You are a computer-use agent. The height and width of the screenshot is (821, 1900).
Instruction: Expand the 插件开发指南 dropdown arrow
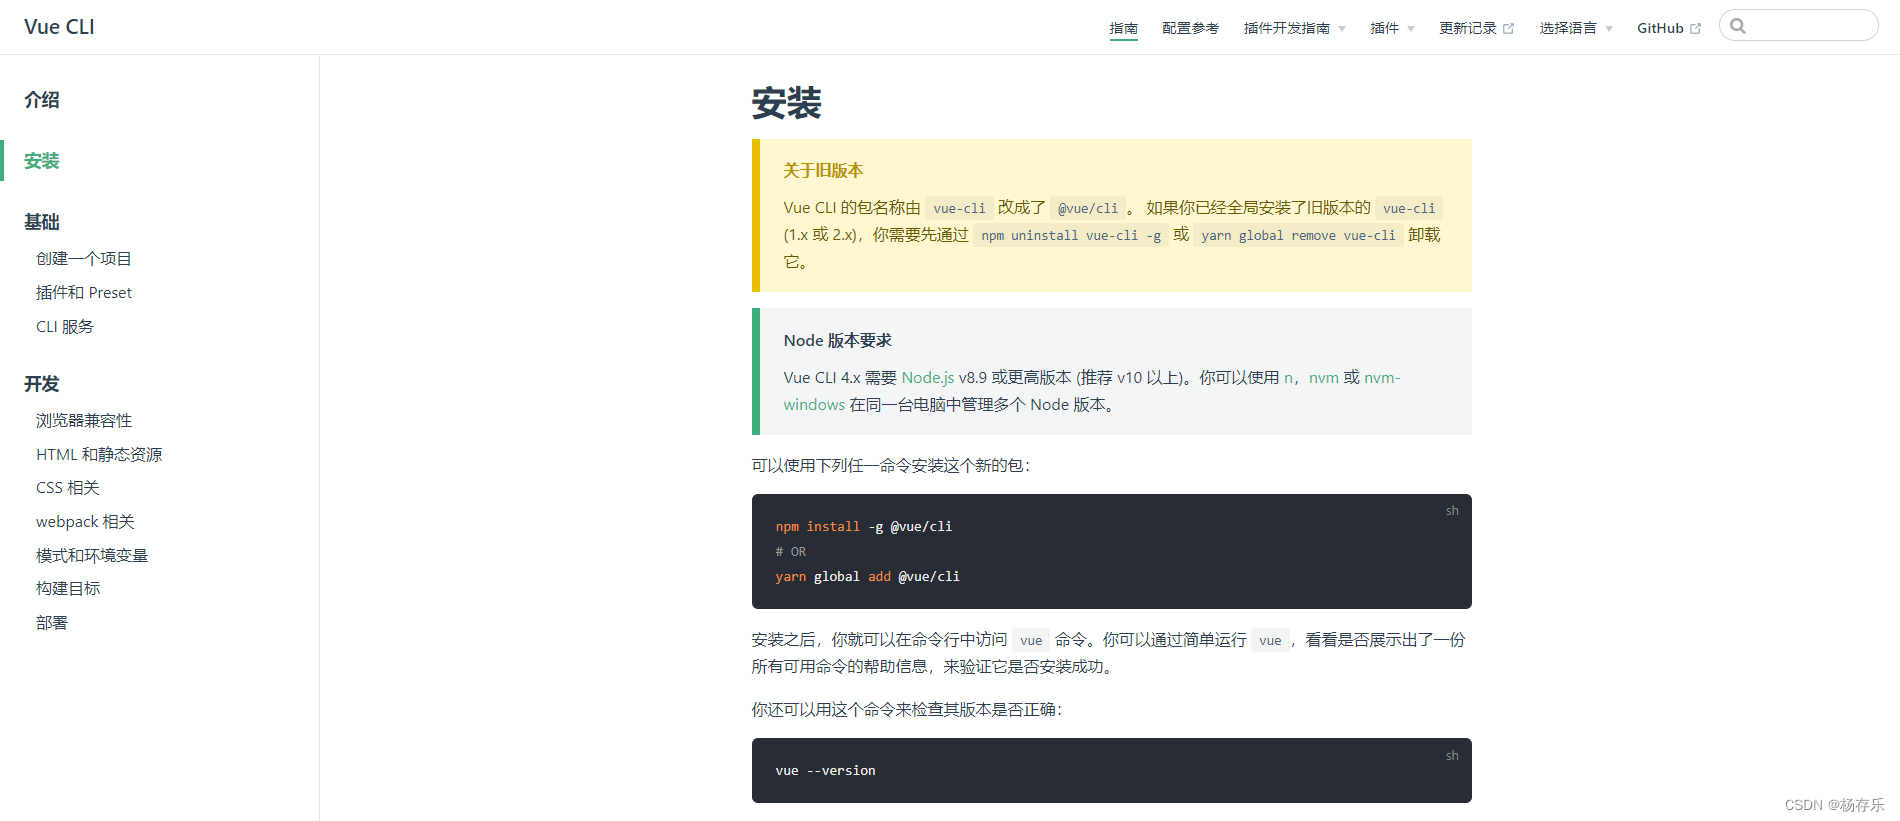click(1342, 29)
